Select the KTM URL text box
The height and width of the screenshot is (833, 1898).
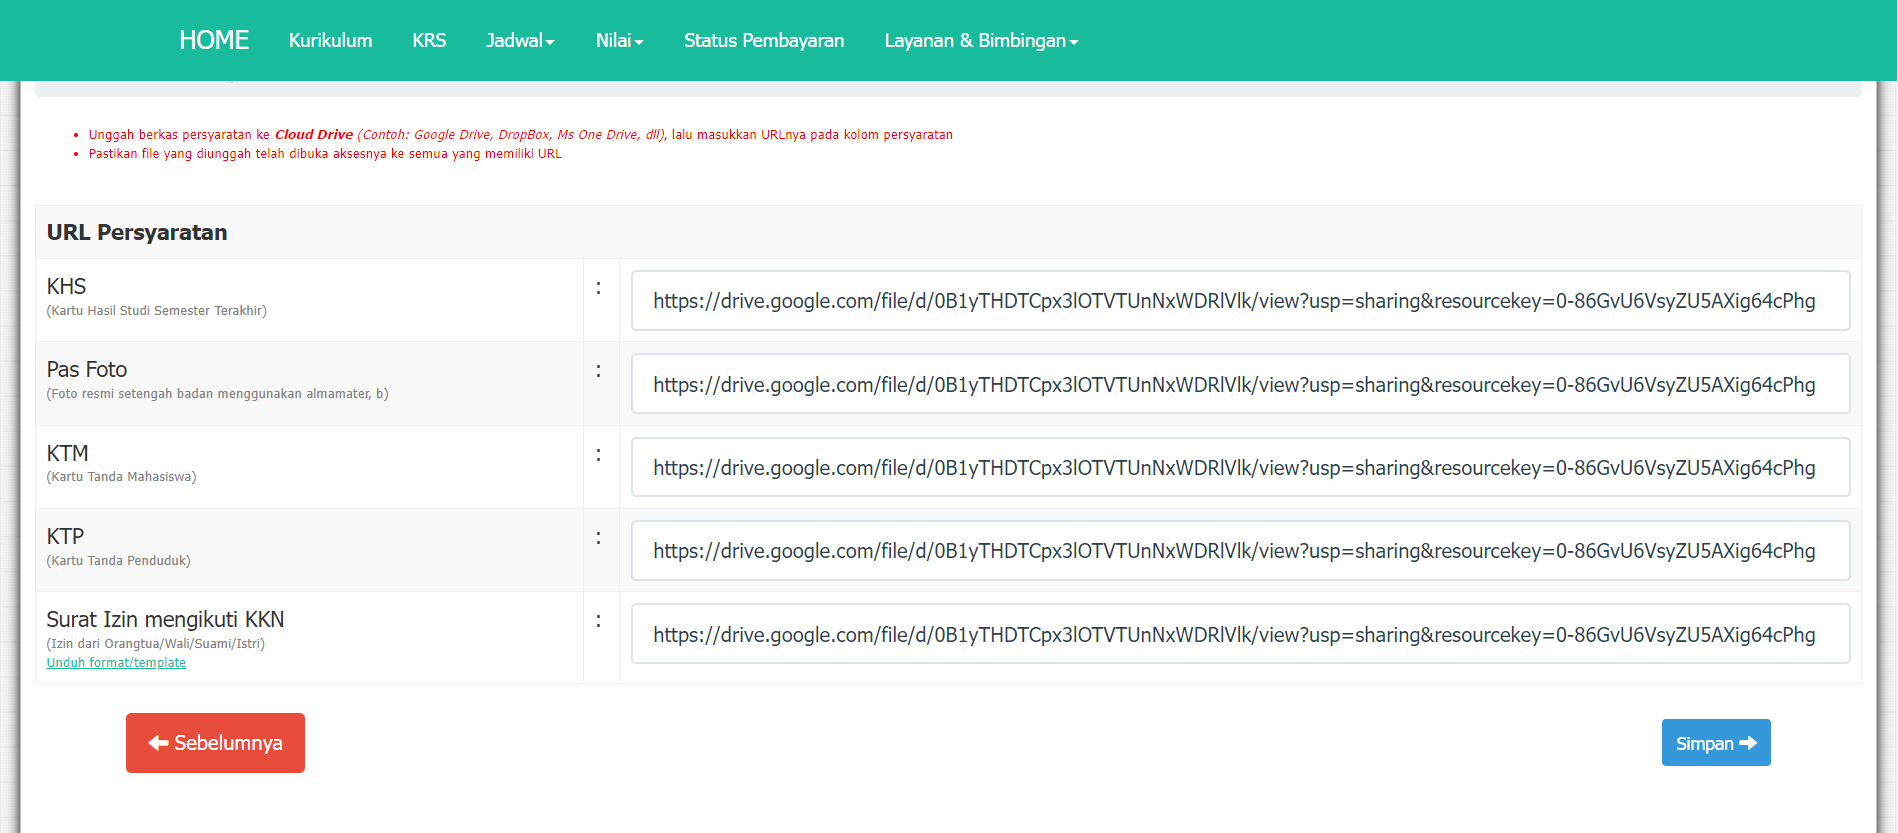coord(1240,467)
